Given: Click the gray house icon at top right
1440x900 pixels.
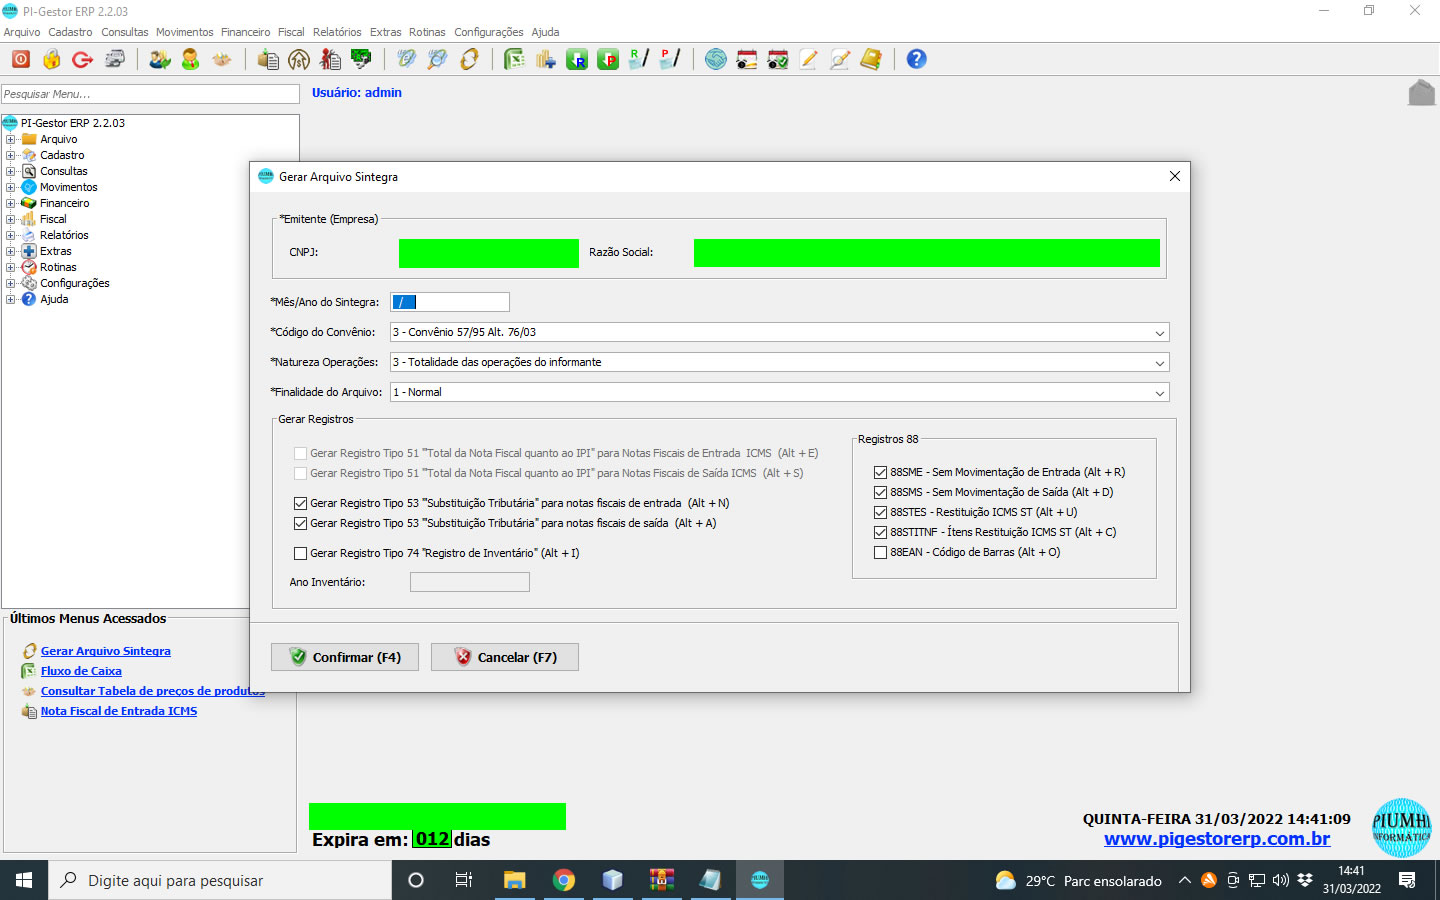Looking at the screenshot, I should (1421, 93).
